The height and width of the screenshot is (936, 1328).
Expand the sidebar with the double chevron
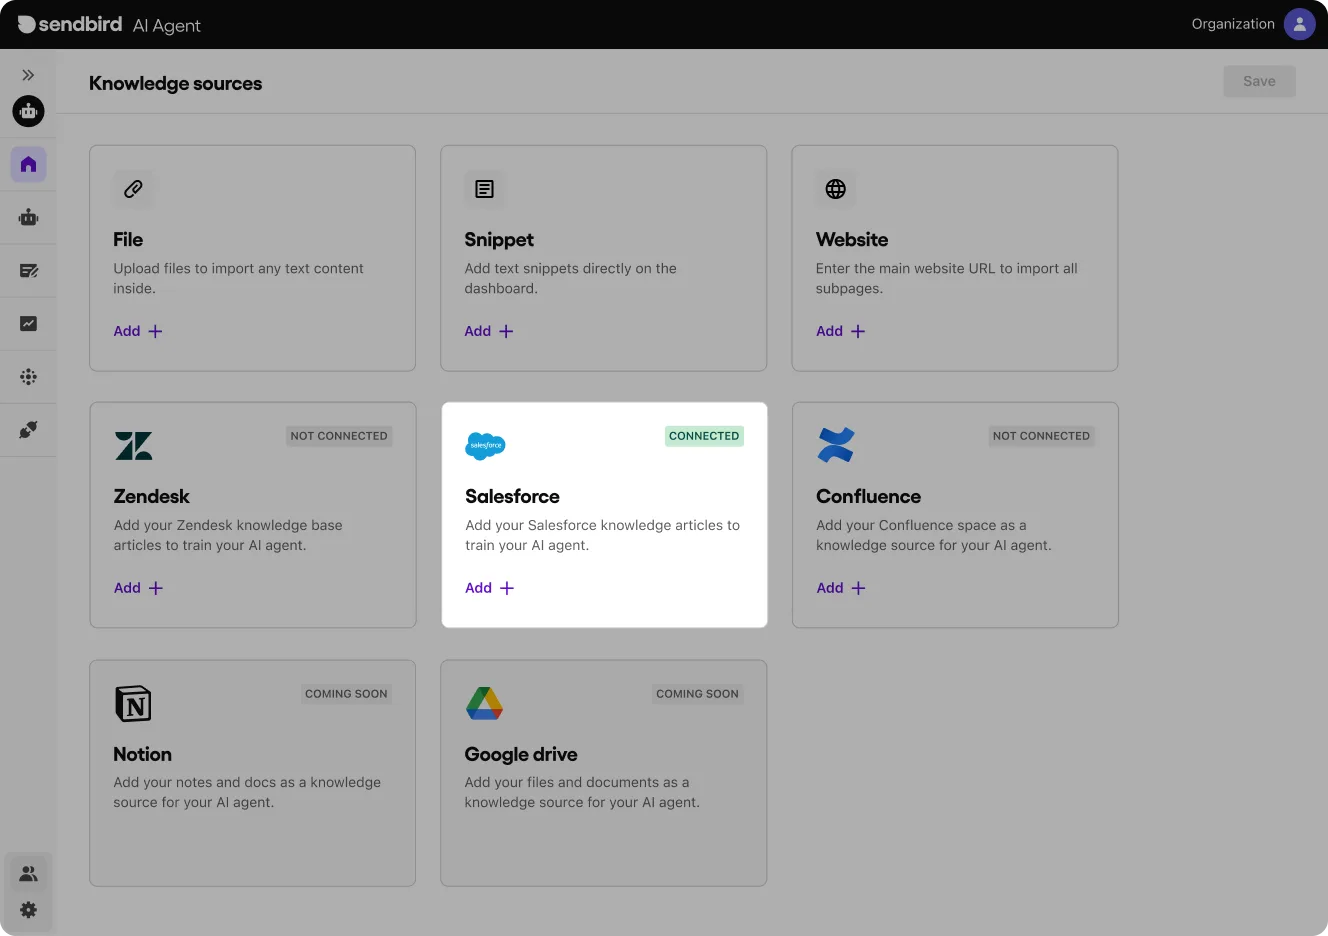(x=28, y=75)
